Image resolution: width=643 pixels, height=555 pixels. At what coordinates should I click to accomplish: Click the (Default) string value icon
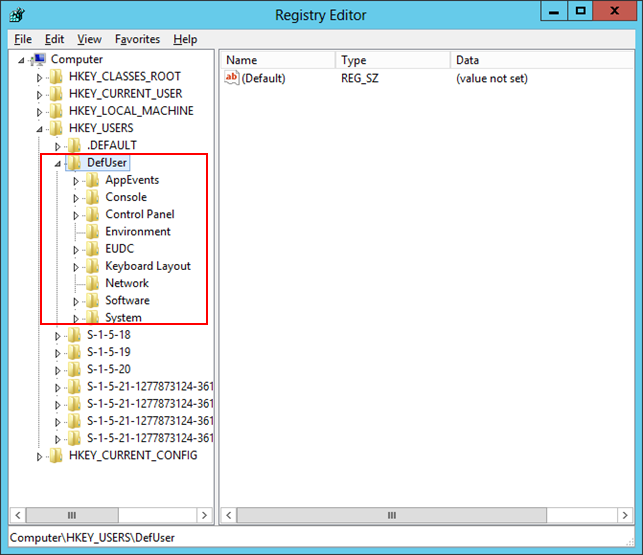pyautogui.click(x=232, y=78)
